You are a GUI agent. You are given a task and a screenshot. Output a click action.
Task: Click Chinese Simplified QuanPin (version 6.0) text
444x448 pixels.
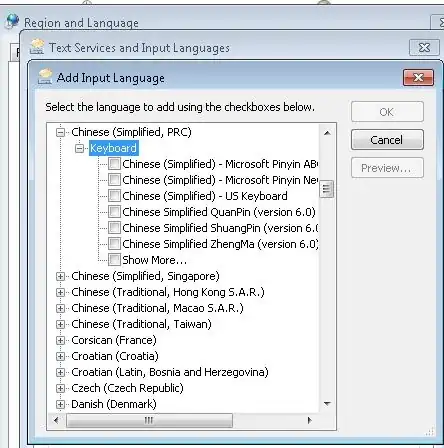(x=219, y=212)
